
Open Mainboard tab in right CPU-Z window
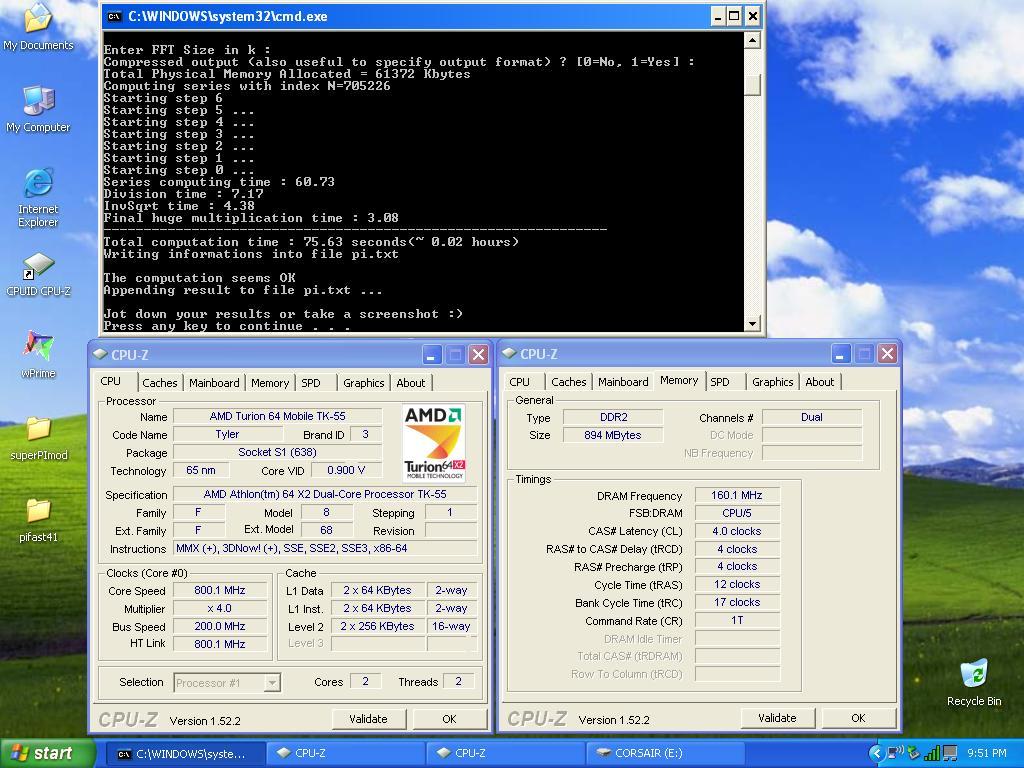point(623,381)
